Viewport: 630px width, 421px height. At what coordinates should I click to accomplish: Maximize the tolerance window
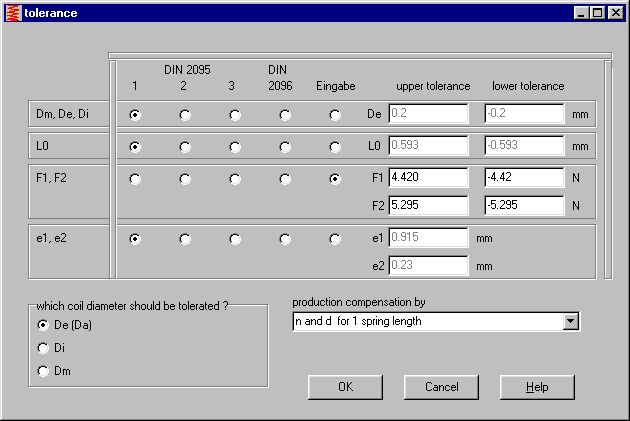[598, 12]
